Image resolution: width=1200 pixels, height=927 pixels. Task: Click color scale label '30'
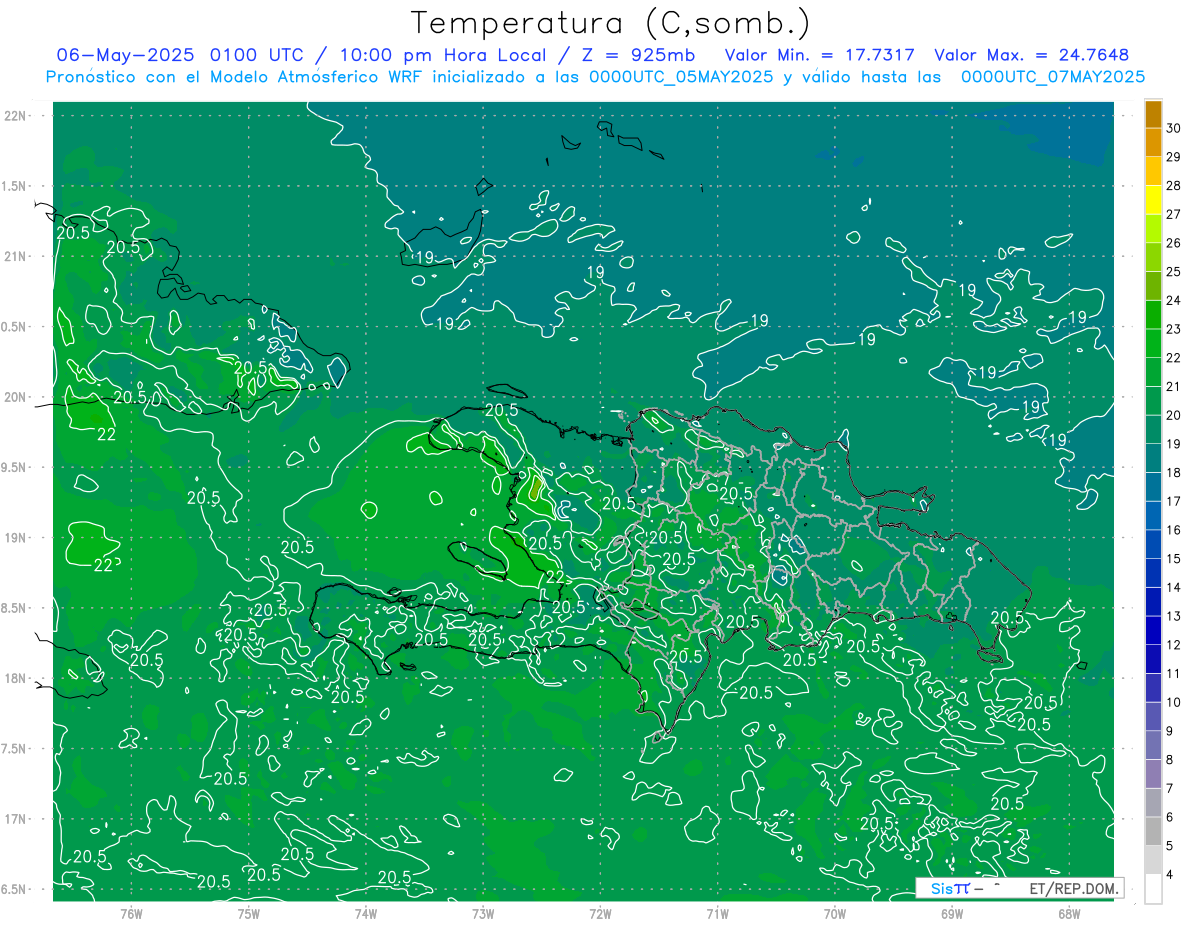(1173, 128)
